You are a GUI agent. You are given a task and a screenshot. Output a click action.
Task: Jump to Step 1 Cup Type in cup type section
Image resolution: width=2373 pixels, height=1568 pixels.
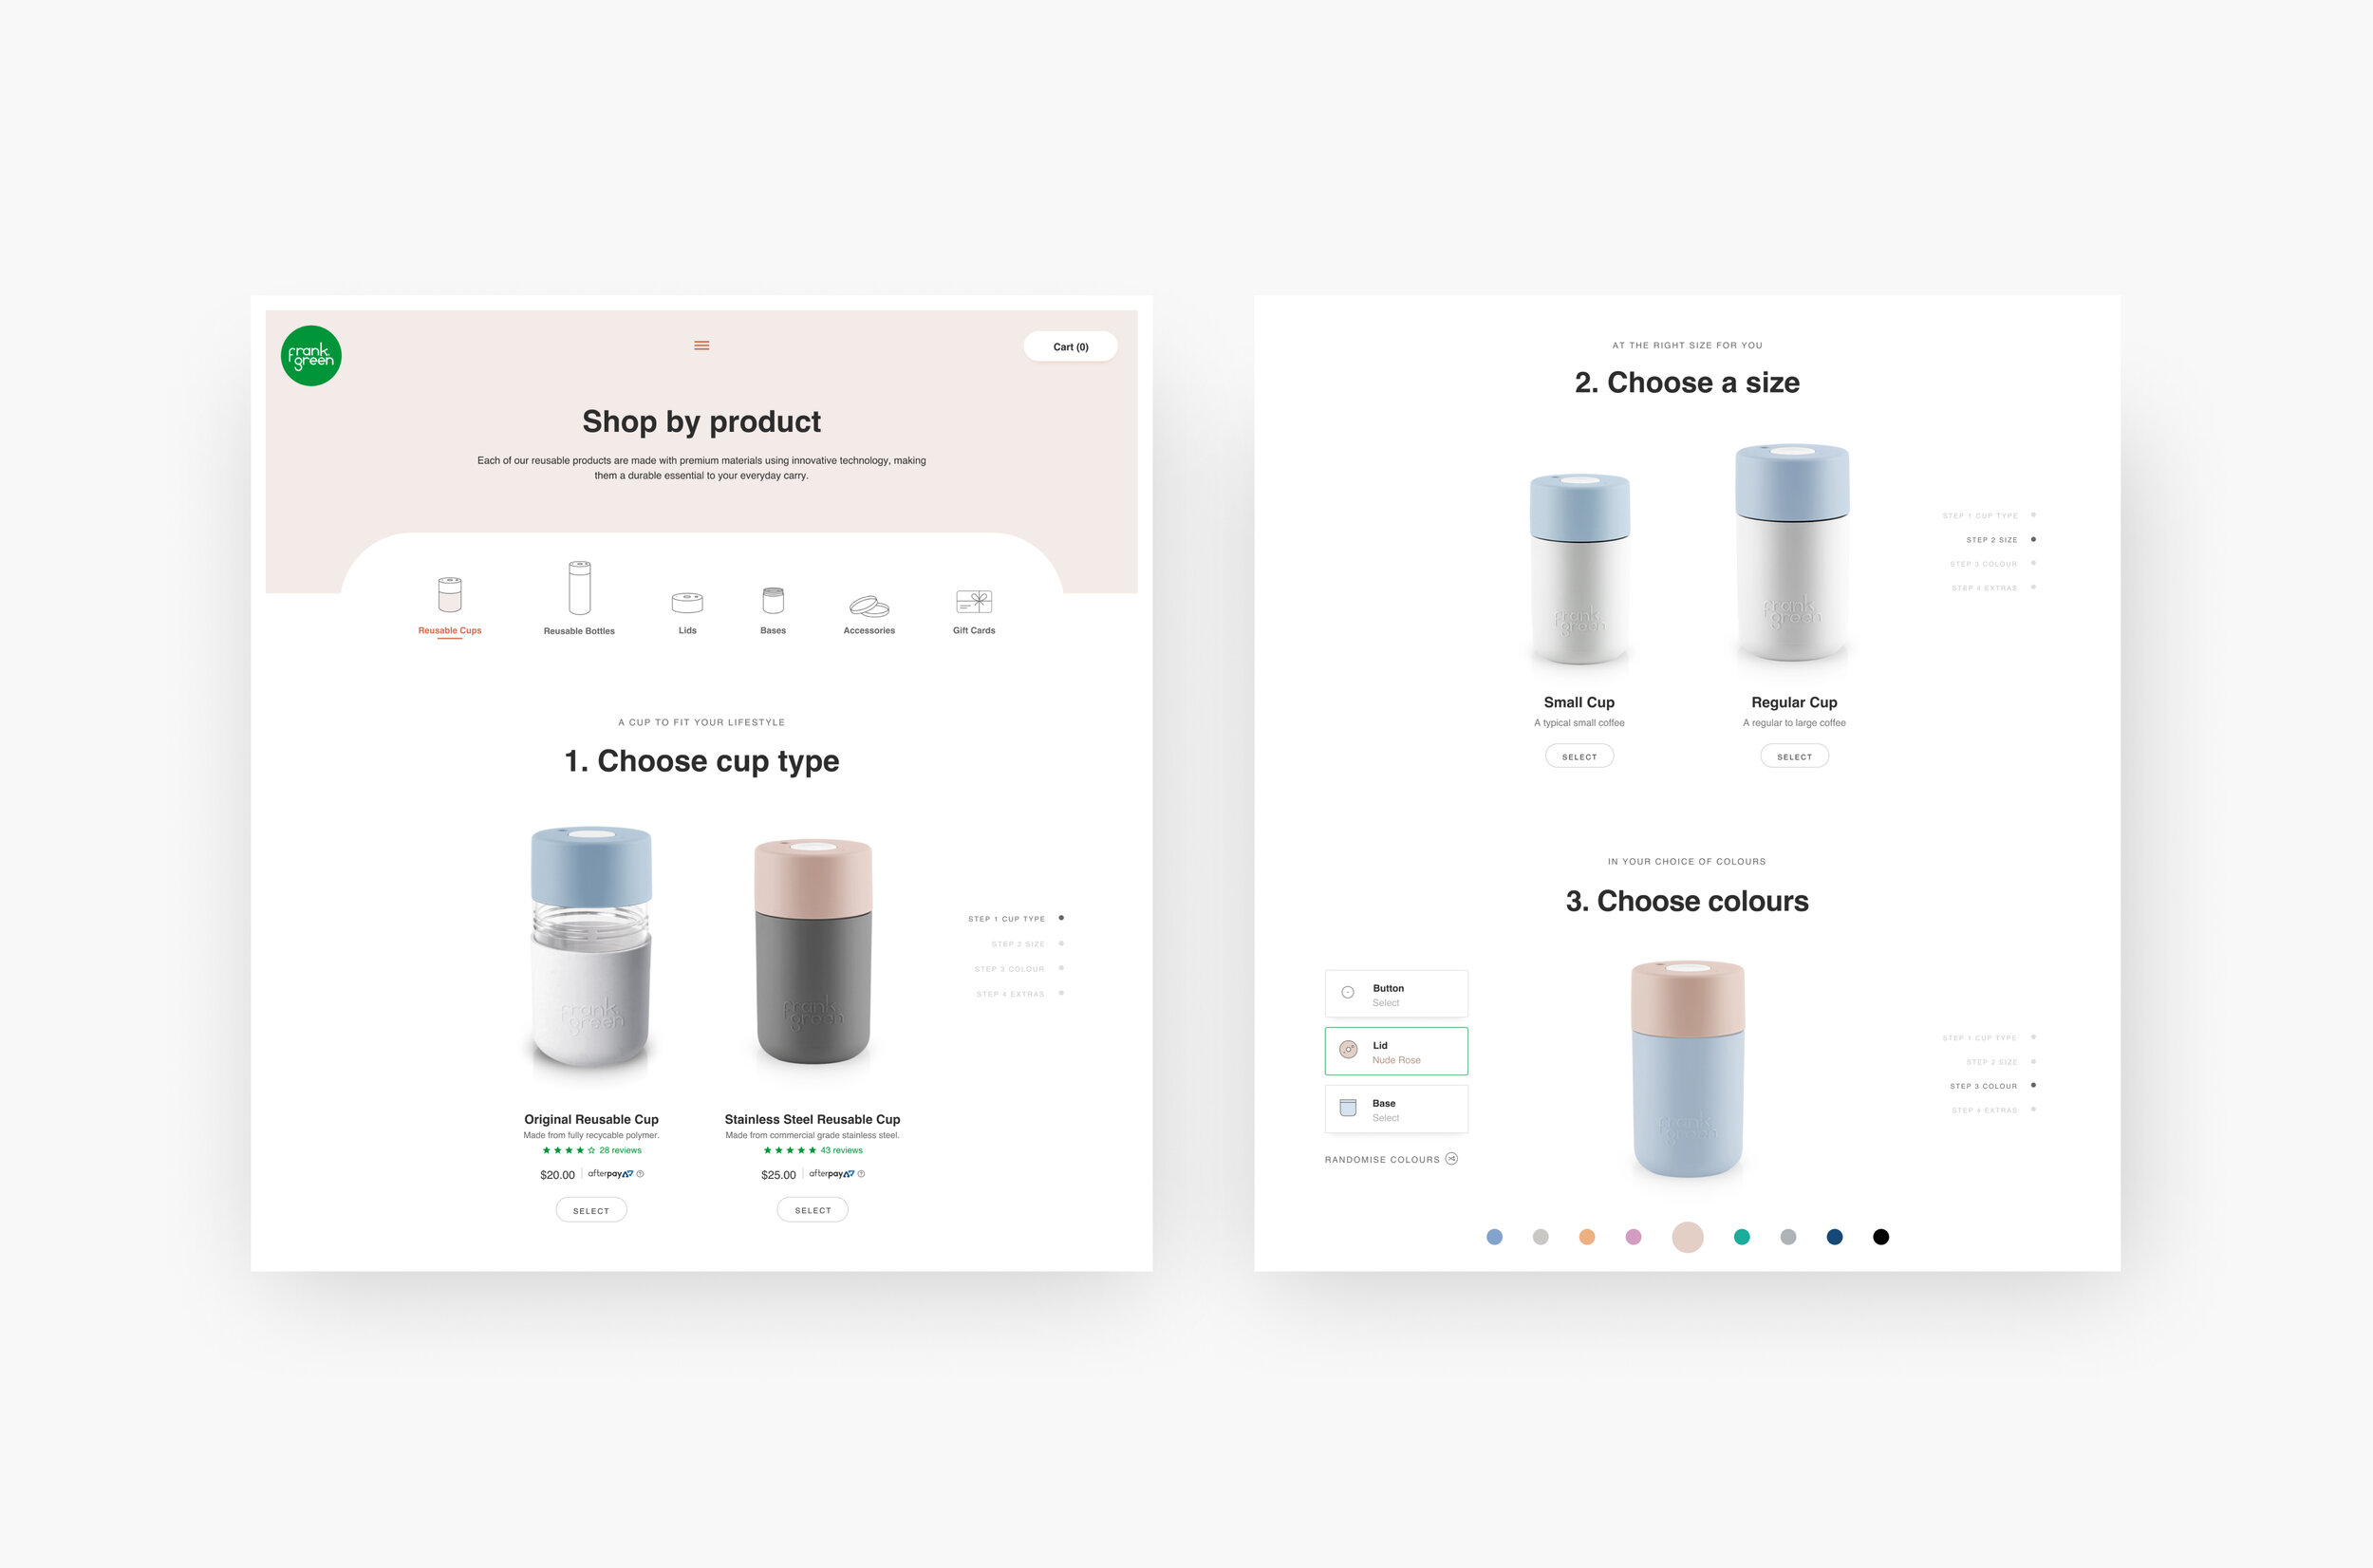1016,918
